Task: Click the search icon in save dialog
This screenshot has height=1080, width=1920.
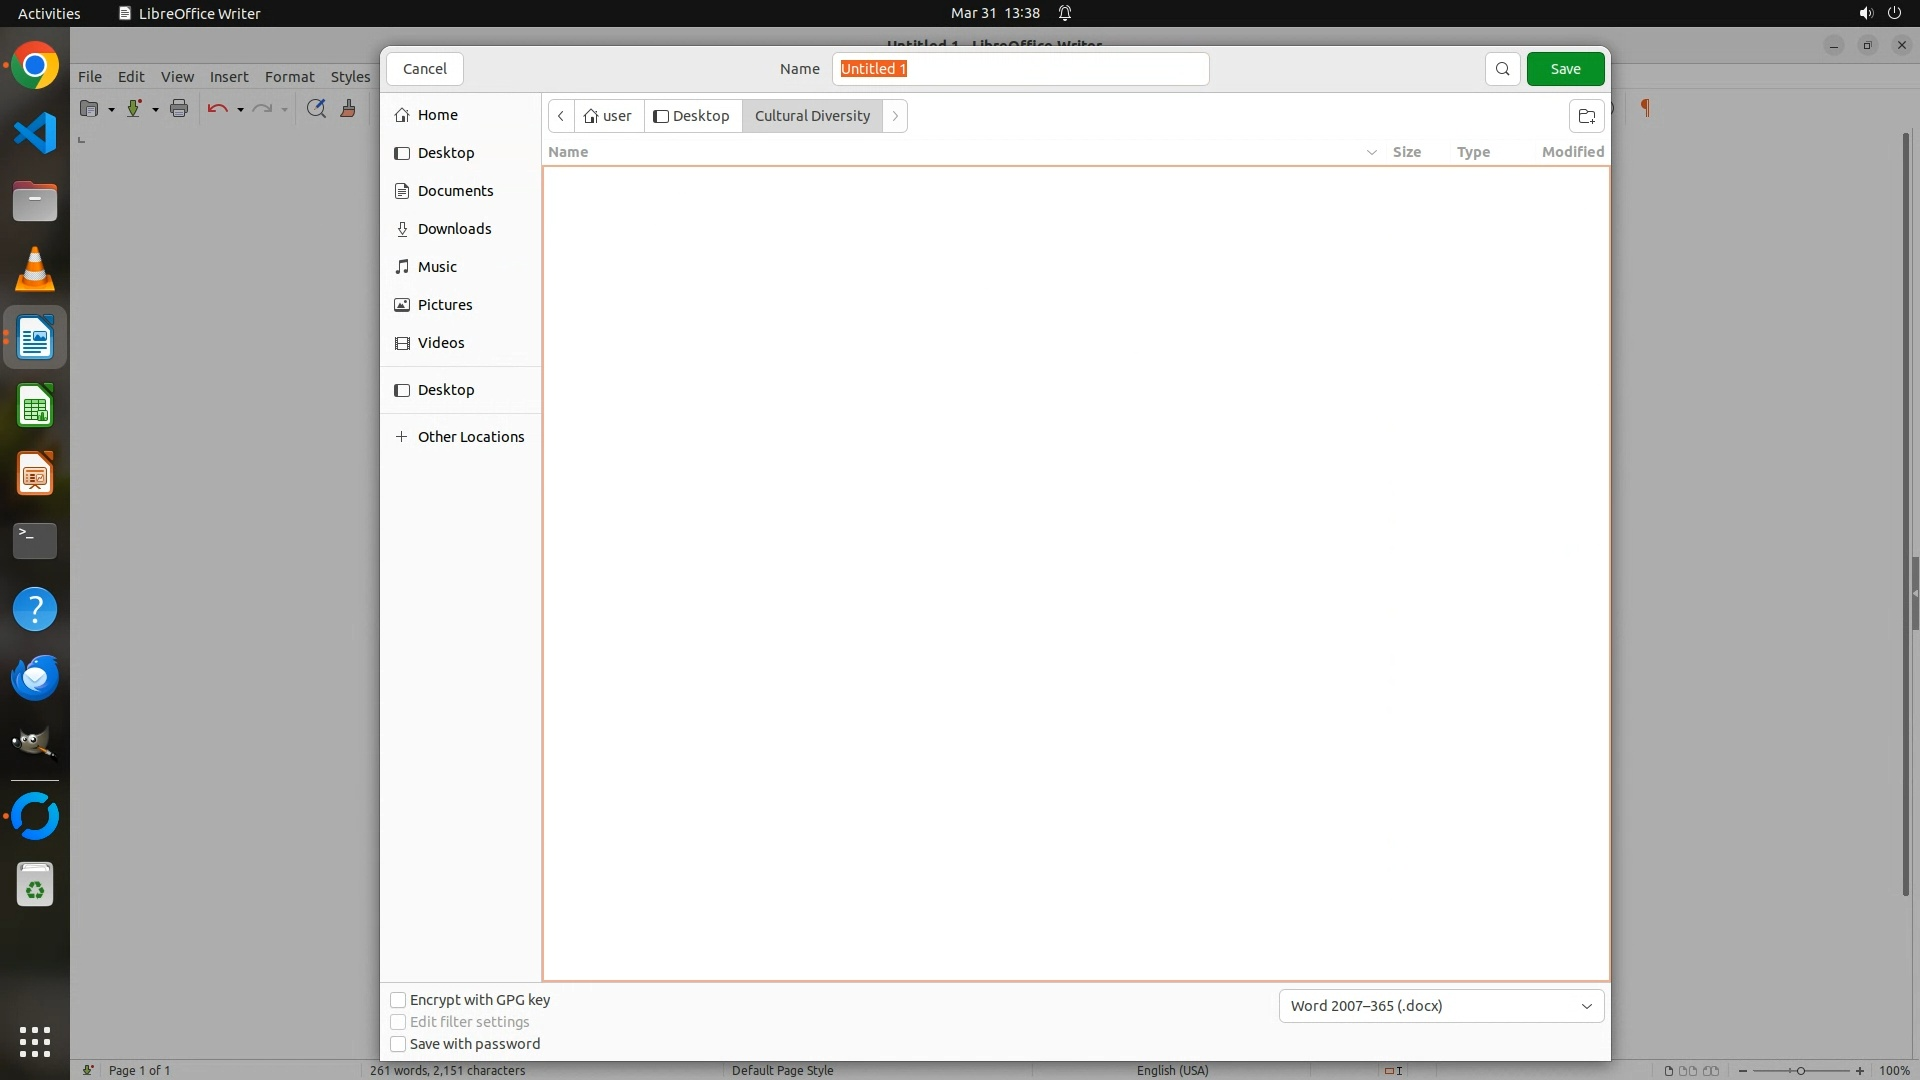Action: pyautogui.click(x=1502, y=69)
